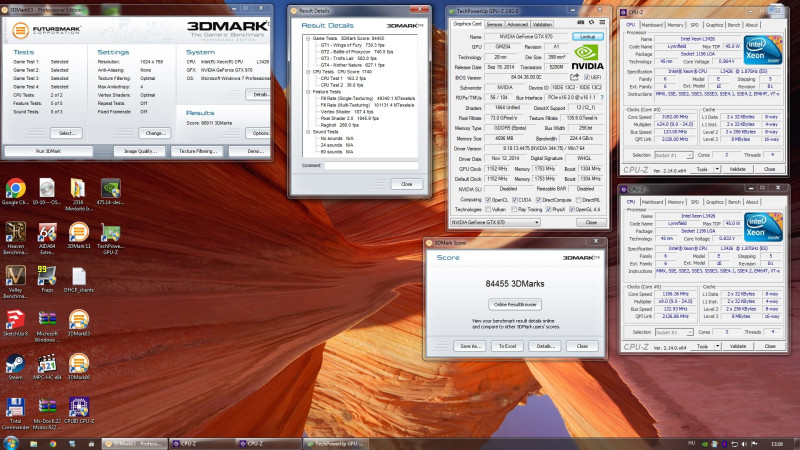Open Memory tab in the 3192 MHz CPU-Z window
800x450 pixels.
coord(675,24)
